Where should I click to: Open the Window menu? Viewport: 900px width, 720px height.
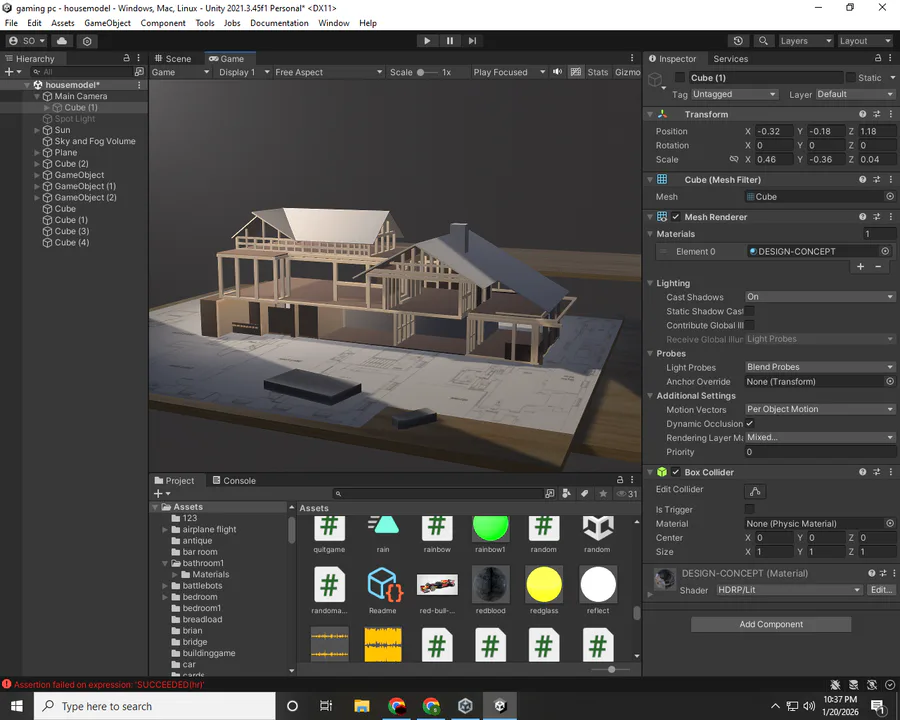[x=333, y=23]
